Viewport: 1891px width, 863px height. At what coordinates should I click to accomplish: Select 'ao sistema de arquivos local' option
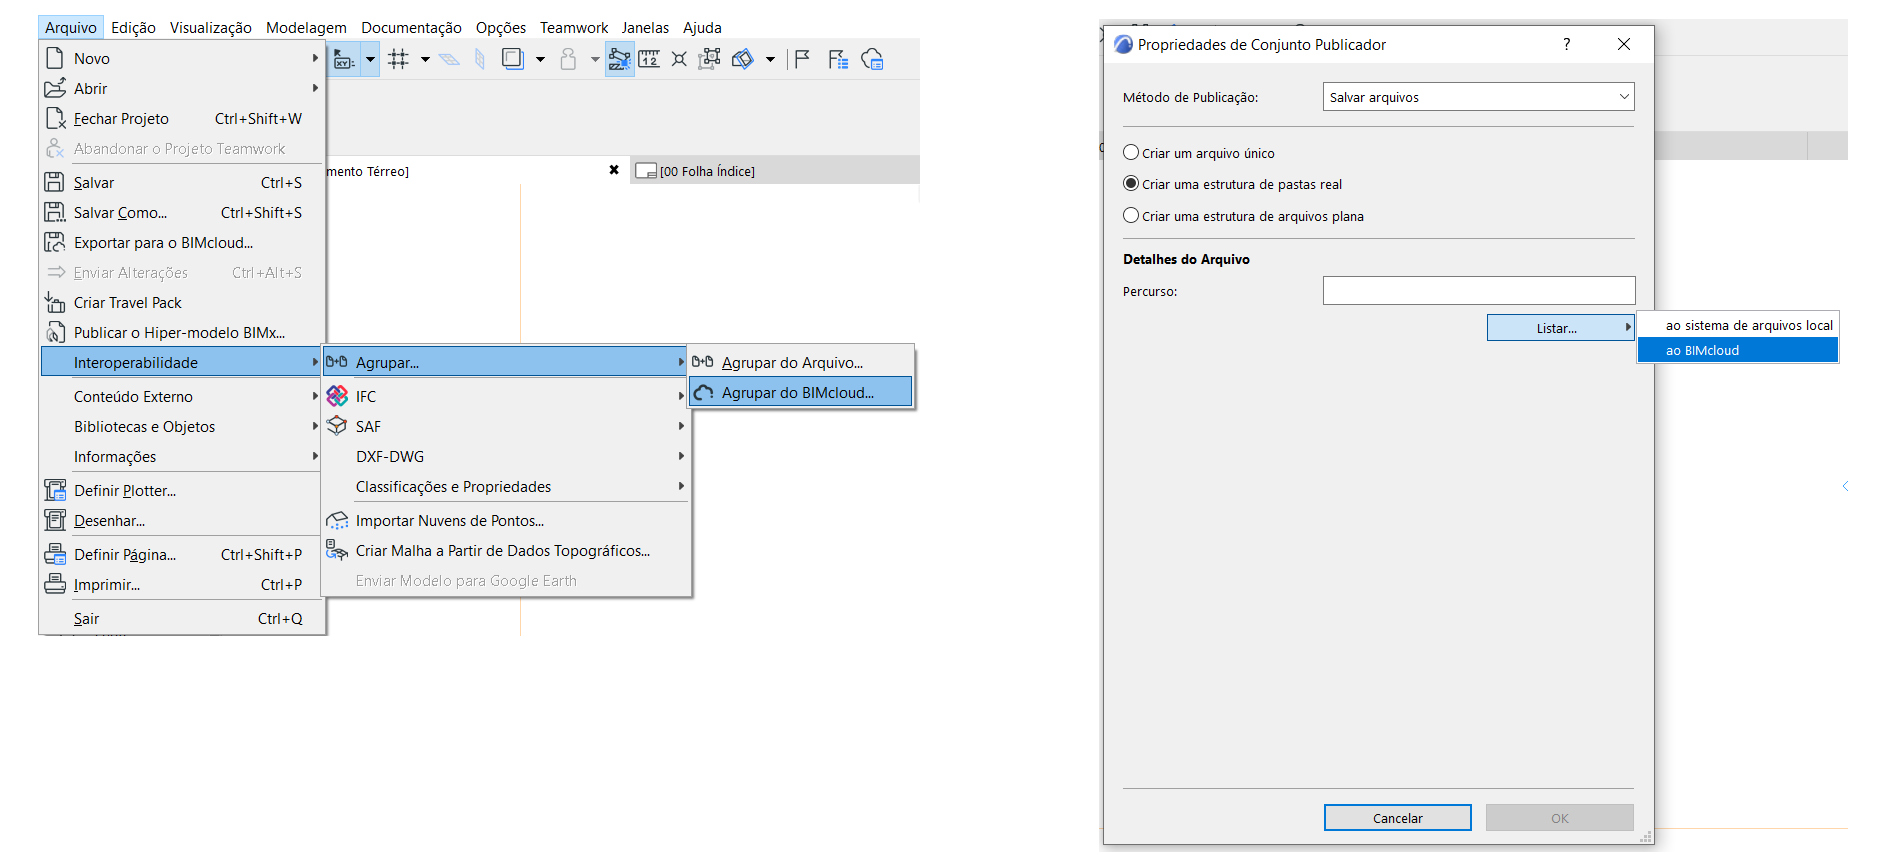pos(1748,326)
